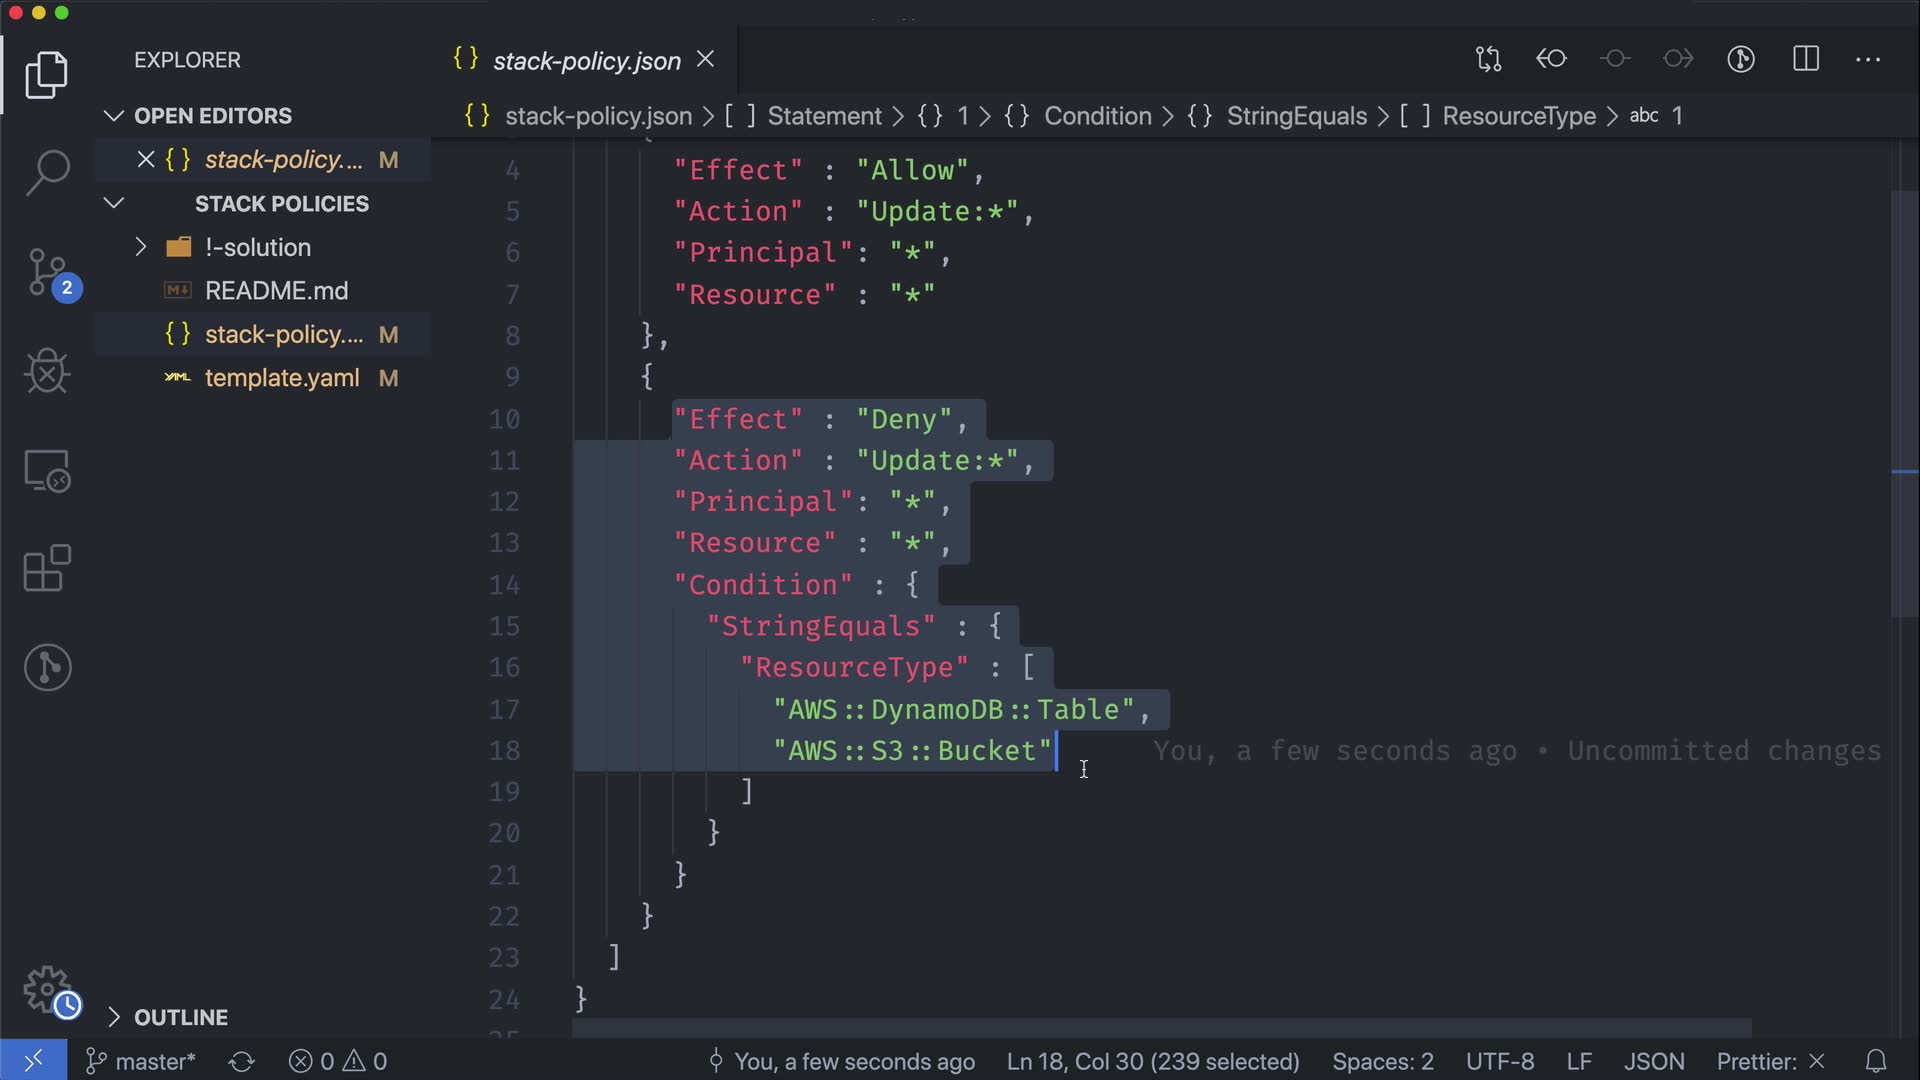Open Source Control view with badge
The height and width of the screenshot is (1080, 1920).
click(x=47, y=272)
